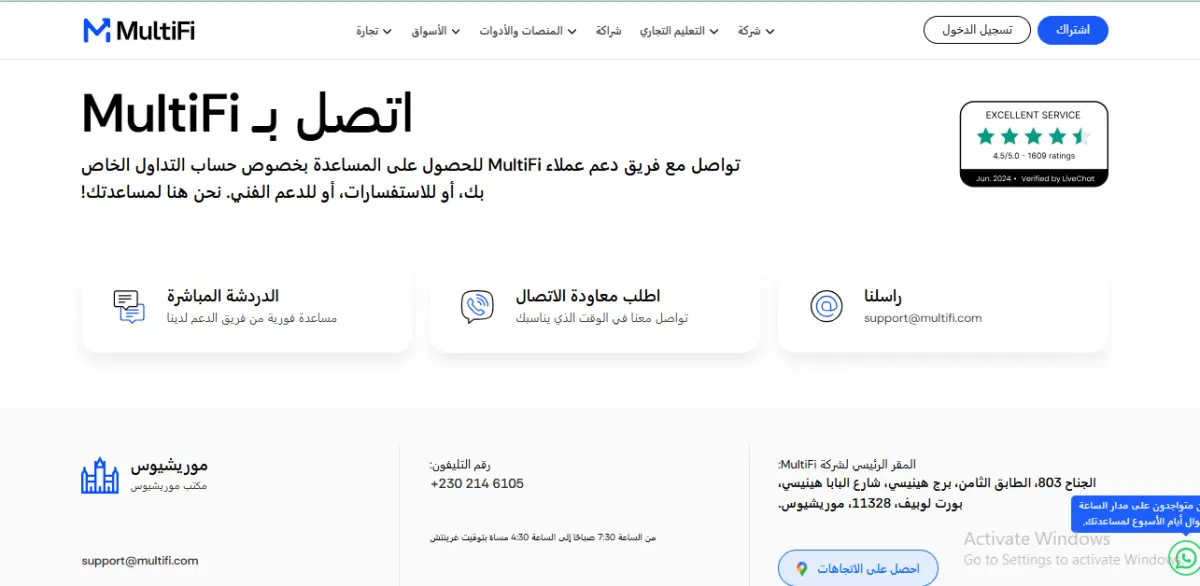The width and height of the screenshot is (1200, 586).
Task: Click the Mauritius office building icon
Action: click(100, 475)
